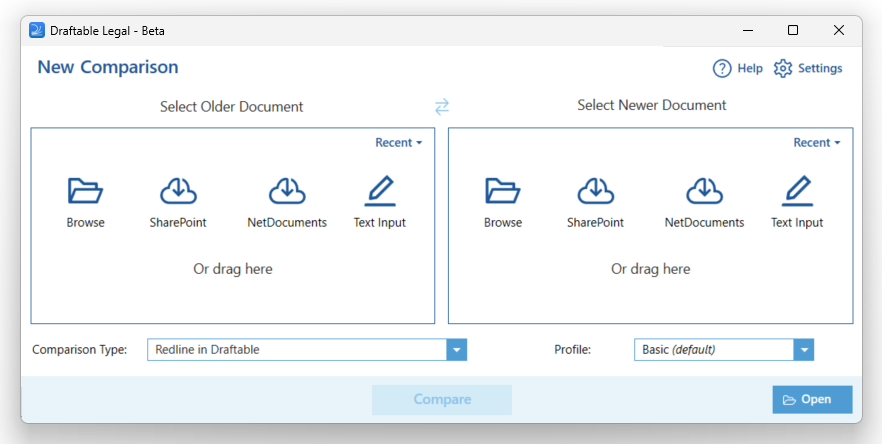Click the New Comparison heading
882x444 pixels.
[x=108, y=67]
